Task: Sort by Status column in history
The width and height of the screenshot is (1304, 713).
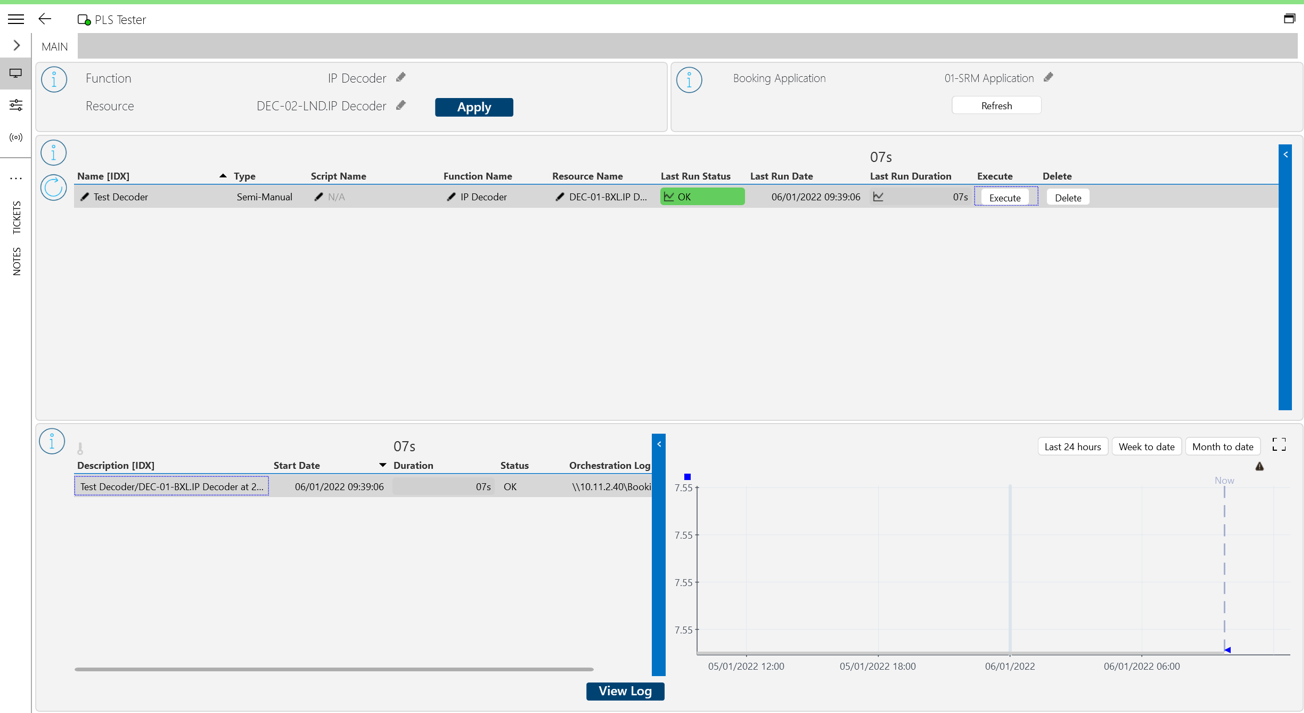Action: coord(514,465)
